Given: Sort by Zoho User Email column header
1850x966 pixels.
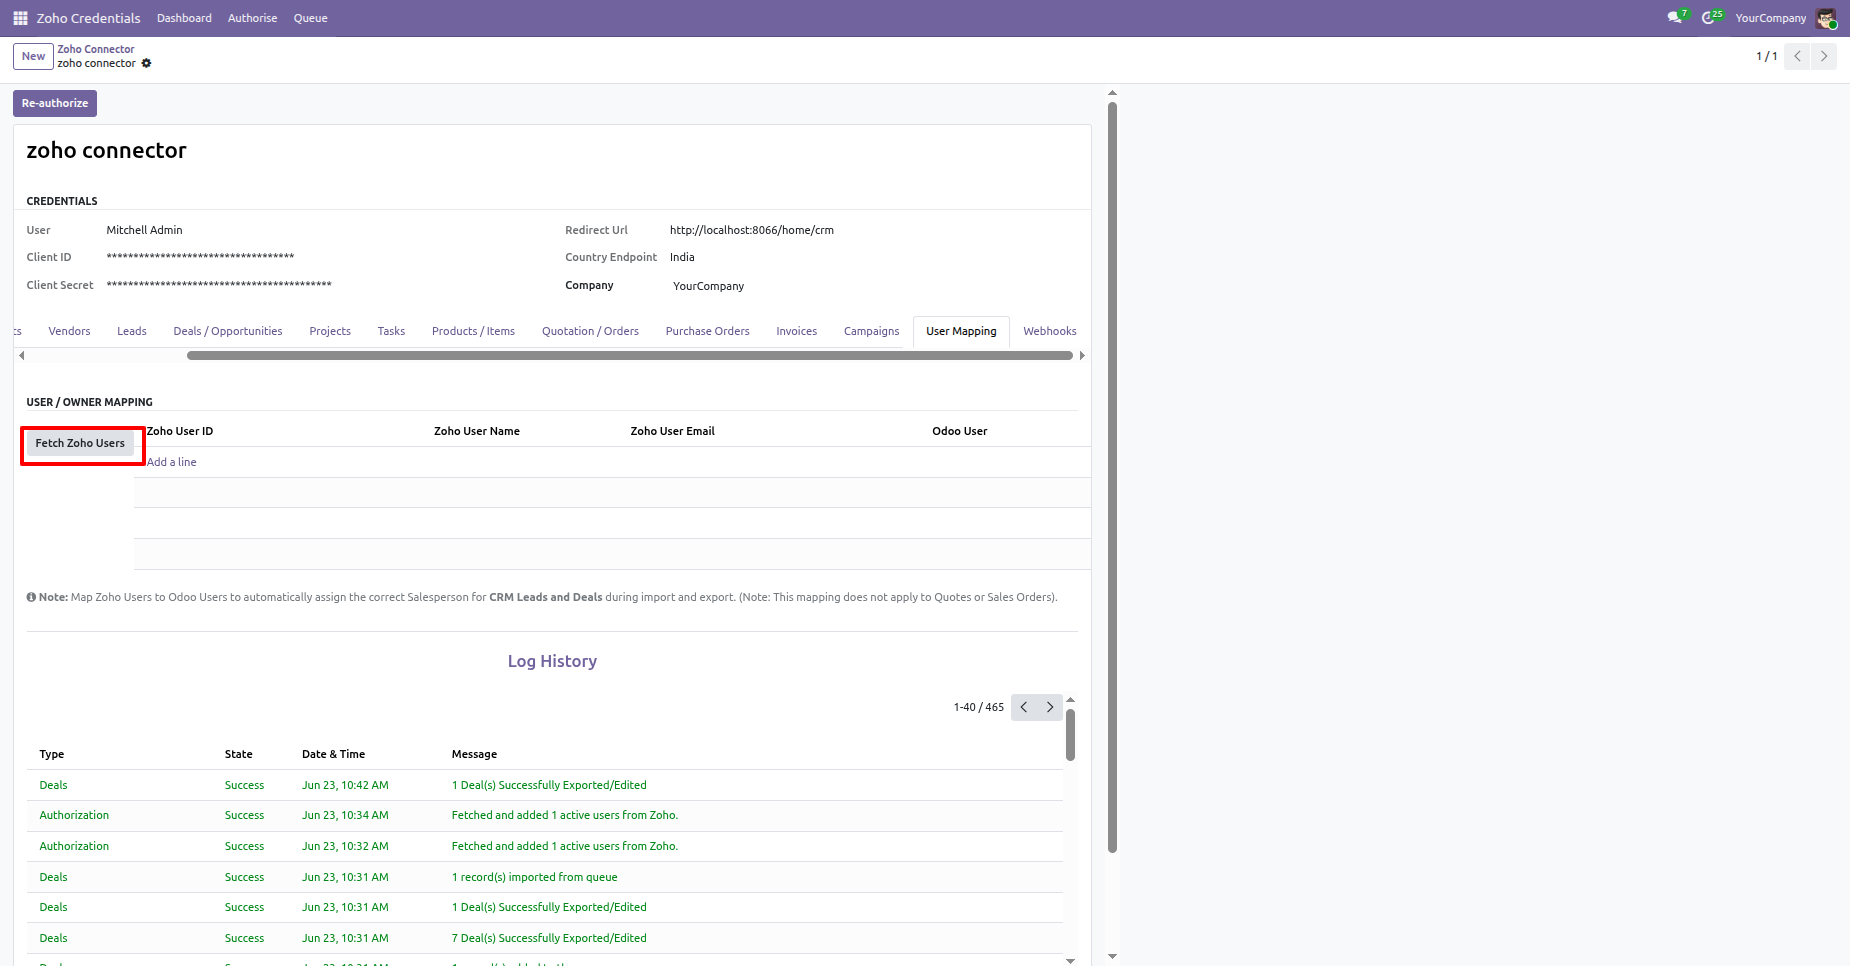Looking at the screenshot, I should (672, 431).
